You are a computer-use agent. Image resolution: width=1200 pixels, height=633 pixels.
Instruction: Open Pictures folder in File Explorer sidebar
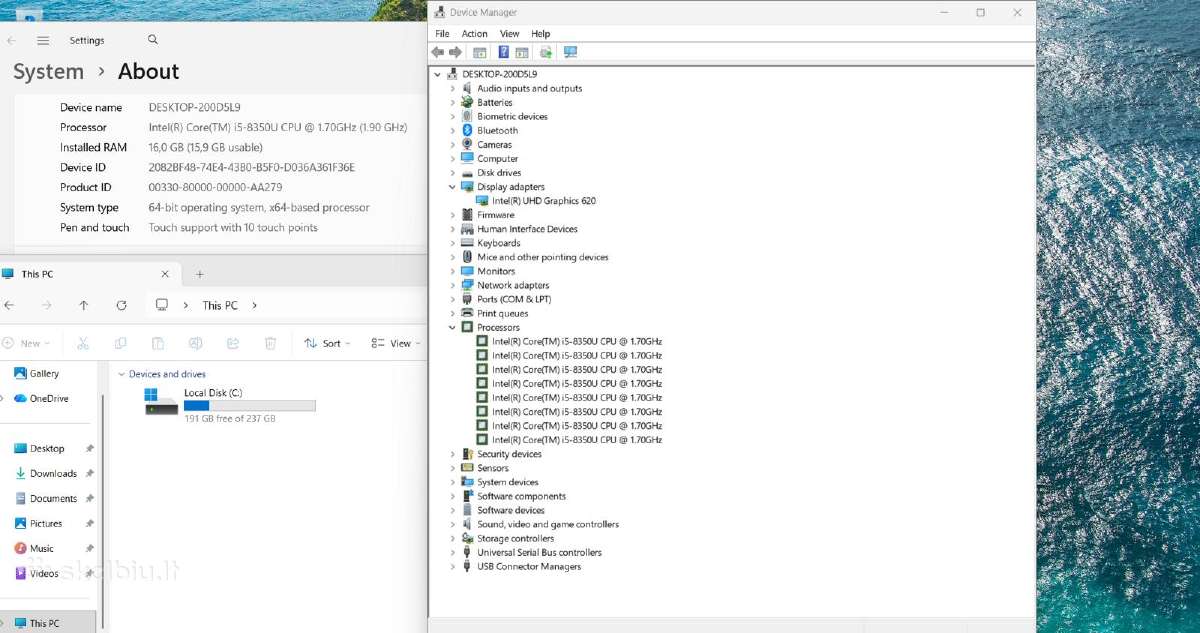38,523
